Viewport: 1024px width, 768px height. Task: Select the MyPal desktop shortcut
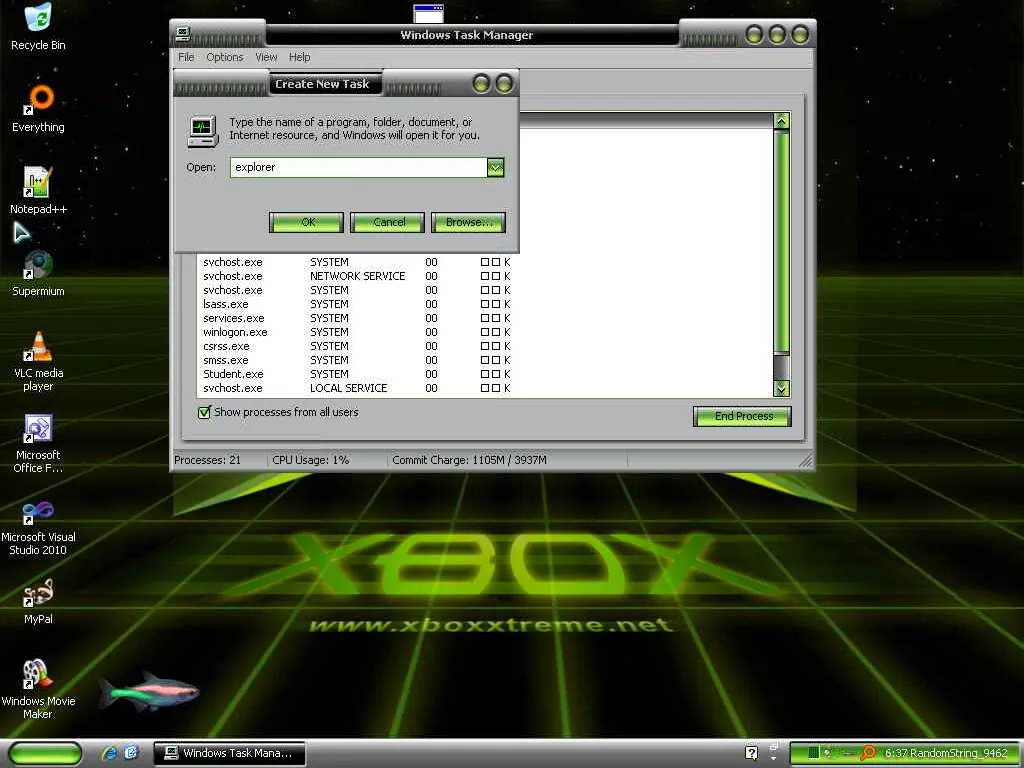(38, 600)
